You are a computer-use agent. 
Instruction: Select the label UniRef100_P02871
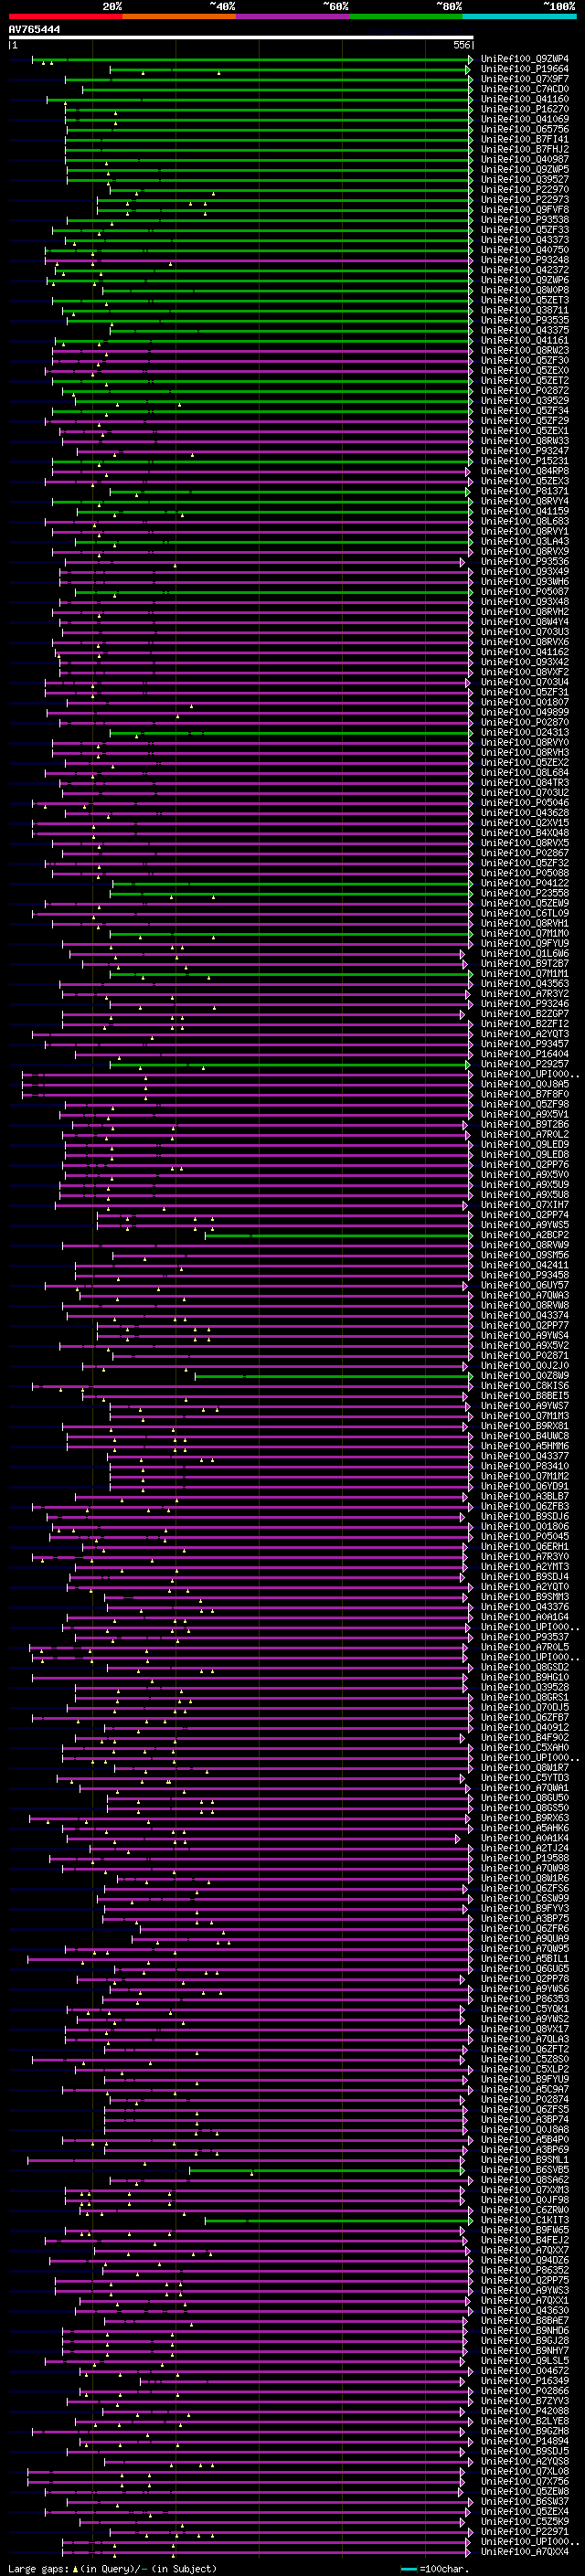pyautogui.click(x=525, y=1356)
